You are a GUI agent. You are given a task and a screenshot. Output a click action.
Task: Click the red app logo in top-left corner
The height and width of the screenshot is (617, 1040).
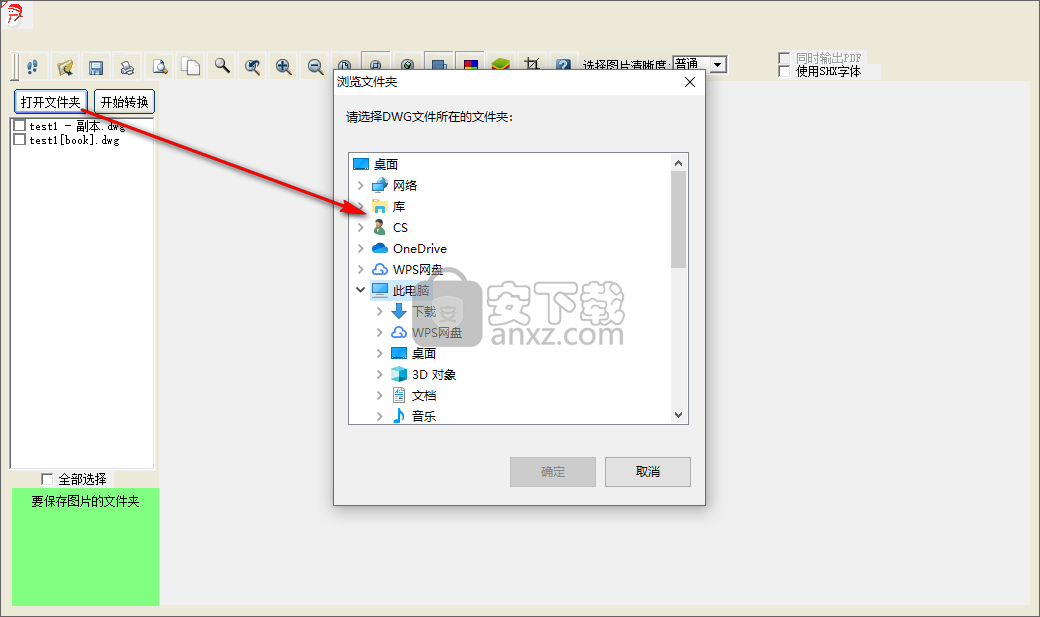click(x=14, y=13)
